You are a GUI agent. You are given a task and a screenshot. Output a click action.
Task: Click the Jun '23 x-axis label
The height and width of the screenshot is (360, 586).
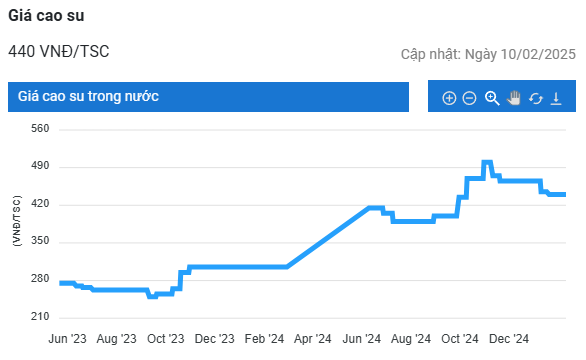(x=67, y=339)
